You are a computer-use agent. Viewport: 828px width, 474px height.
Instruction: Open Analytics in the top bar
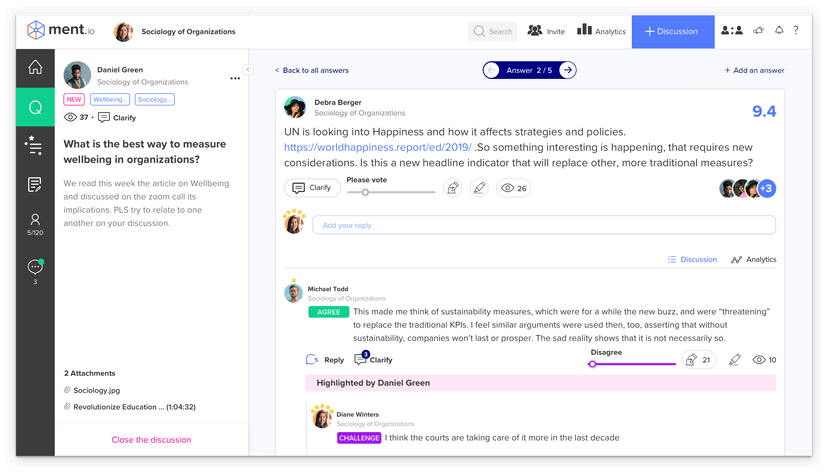point(601,31)
